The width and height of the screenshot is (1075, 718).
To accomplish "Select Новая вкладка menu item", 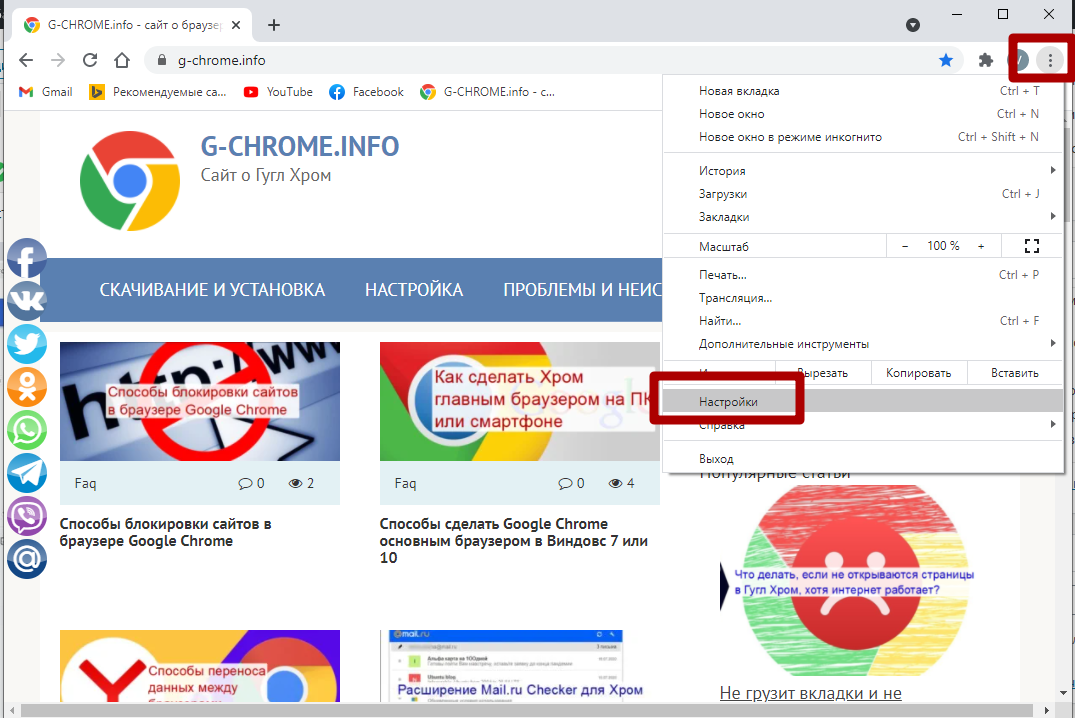I will [862, 91].
